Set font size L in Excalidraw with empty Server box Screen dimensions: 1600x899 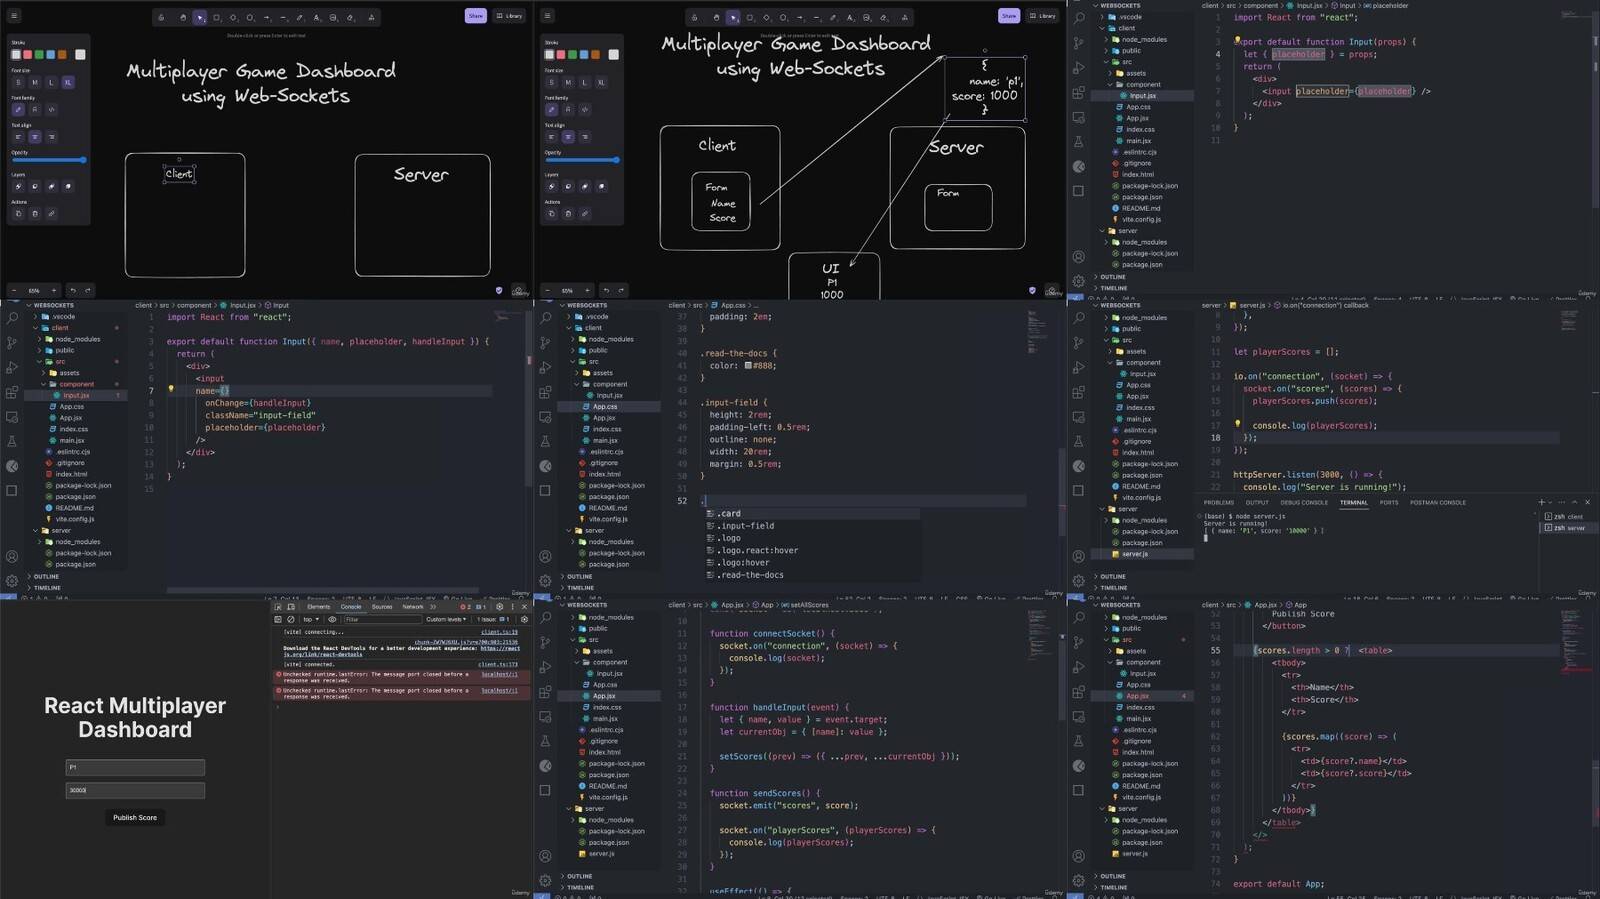click(x=51, y=82)
